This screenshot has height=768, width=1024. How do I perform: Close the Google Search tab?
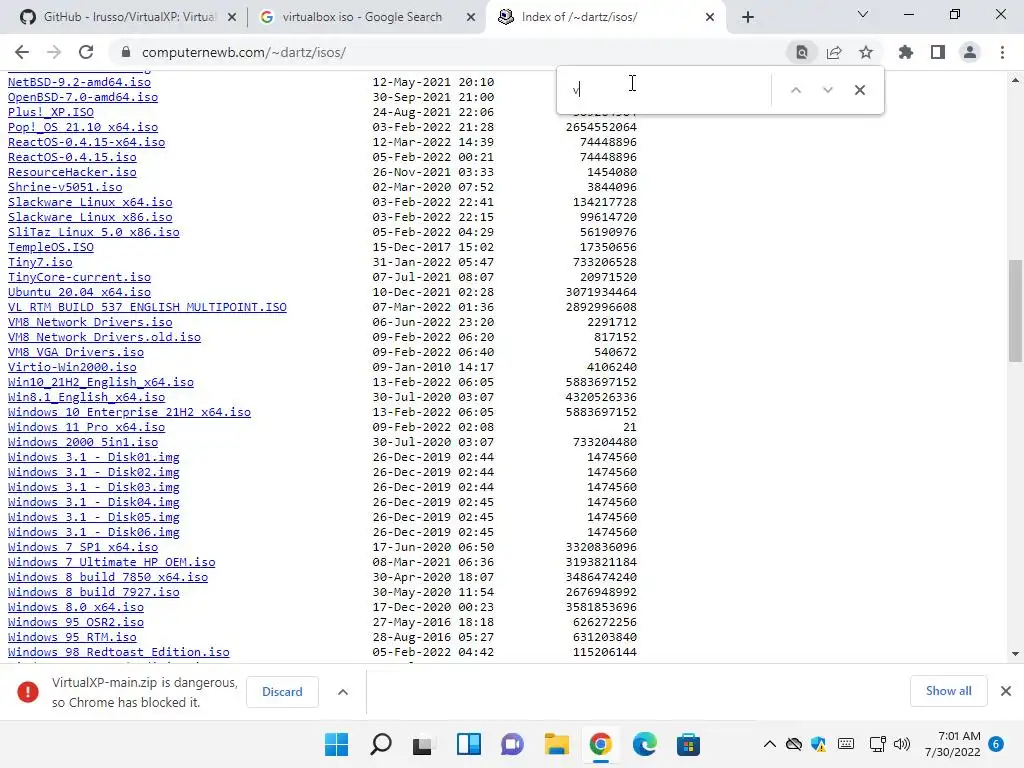coord(471,17)
